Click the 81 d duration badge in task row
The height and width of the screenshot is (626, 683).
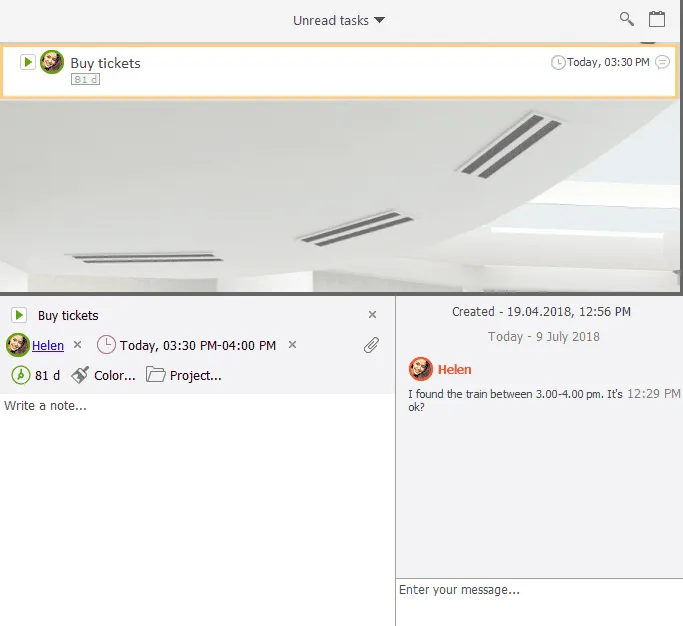(x=85, y=79)
